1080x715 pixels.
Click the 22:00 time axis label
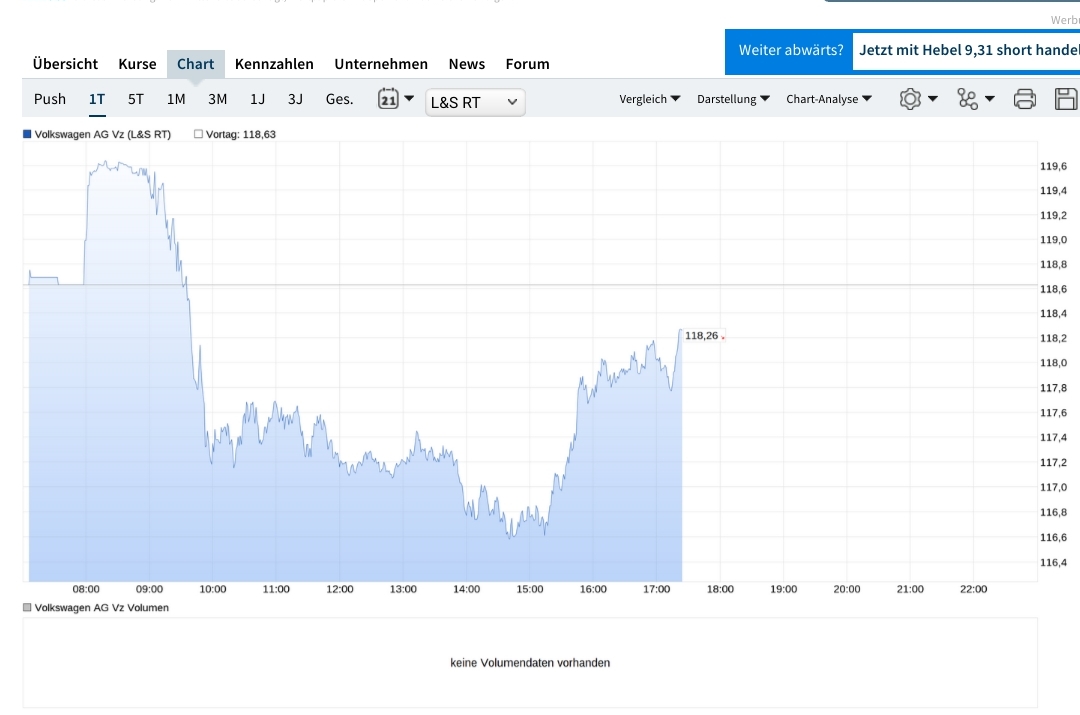click(973, 589)
